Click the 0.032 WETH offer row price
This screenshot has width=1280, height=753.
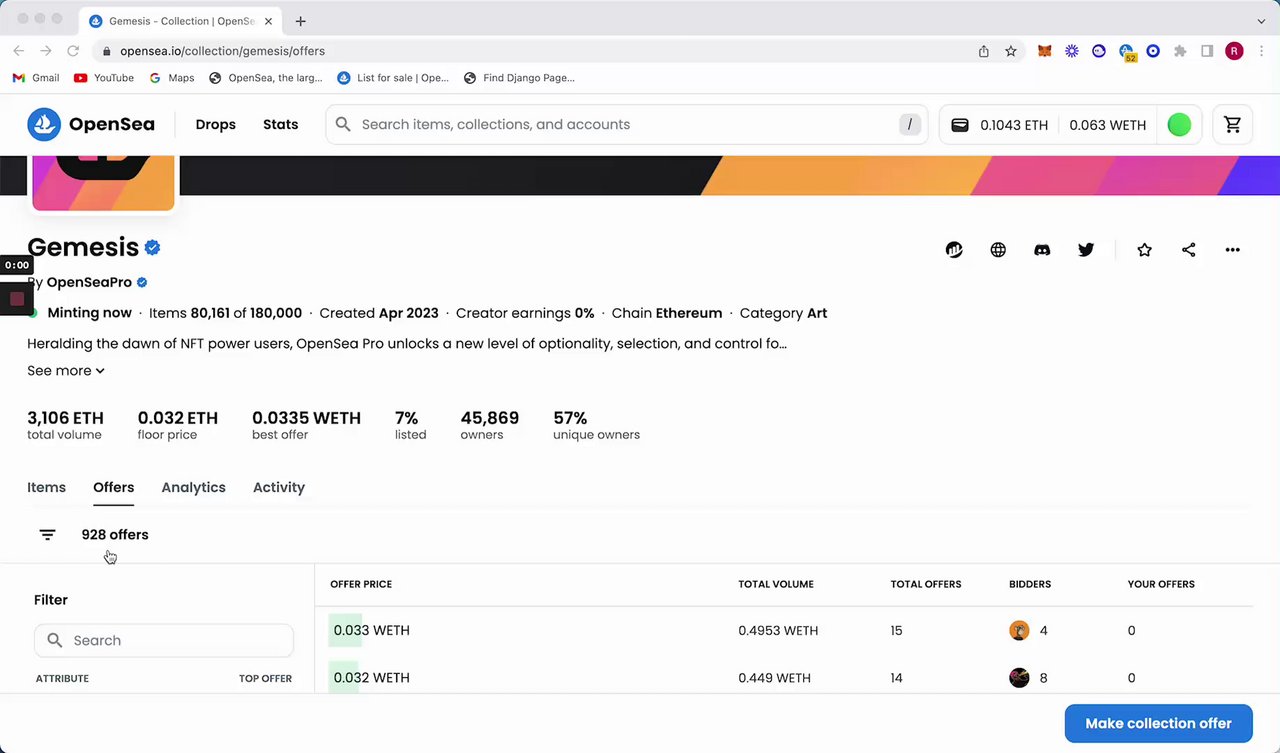(x=371, y=678)
